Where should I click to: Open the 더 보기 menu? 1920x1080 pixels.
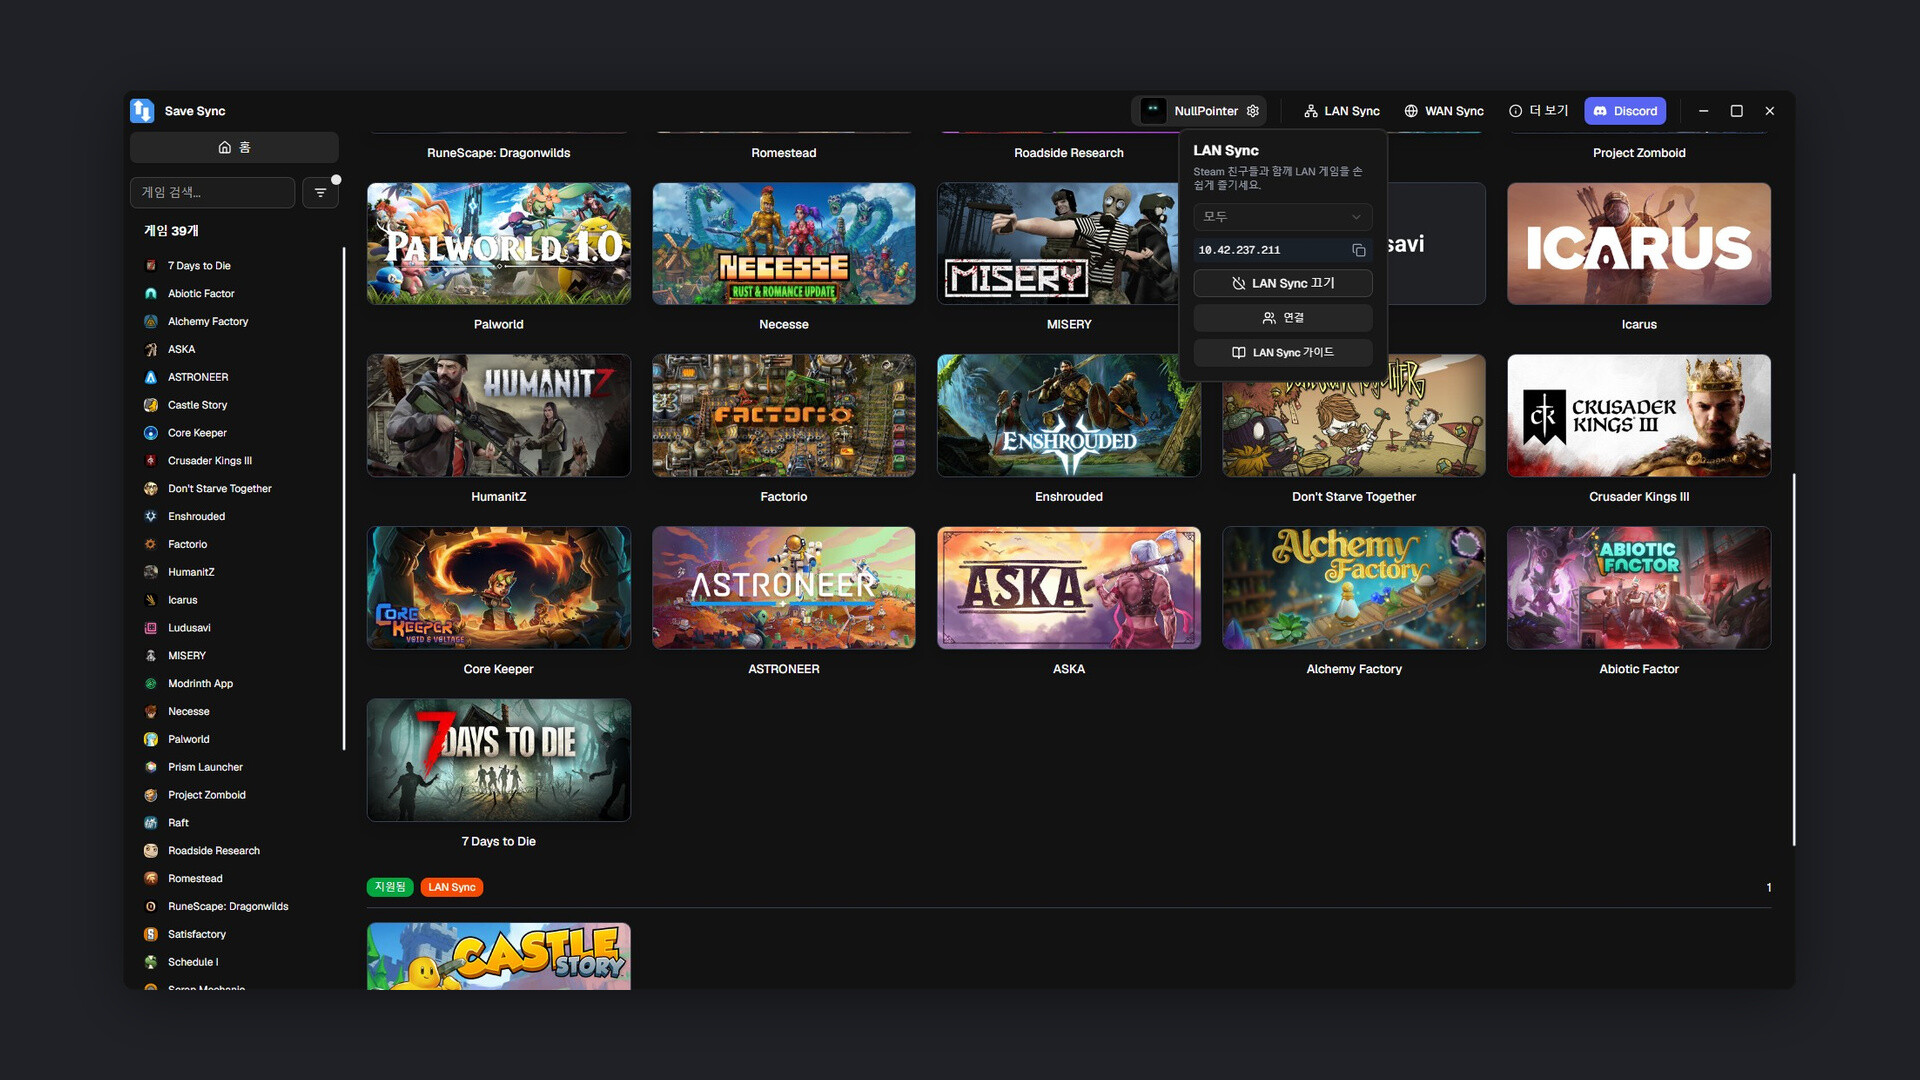[x=1538, y=111]
